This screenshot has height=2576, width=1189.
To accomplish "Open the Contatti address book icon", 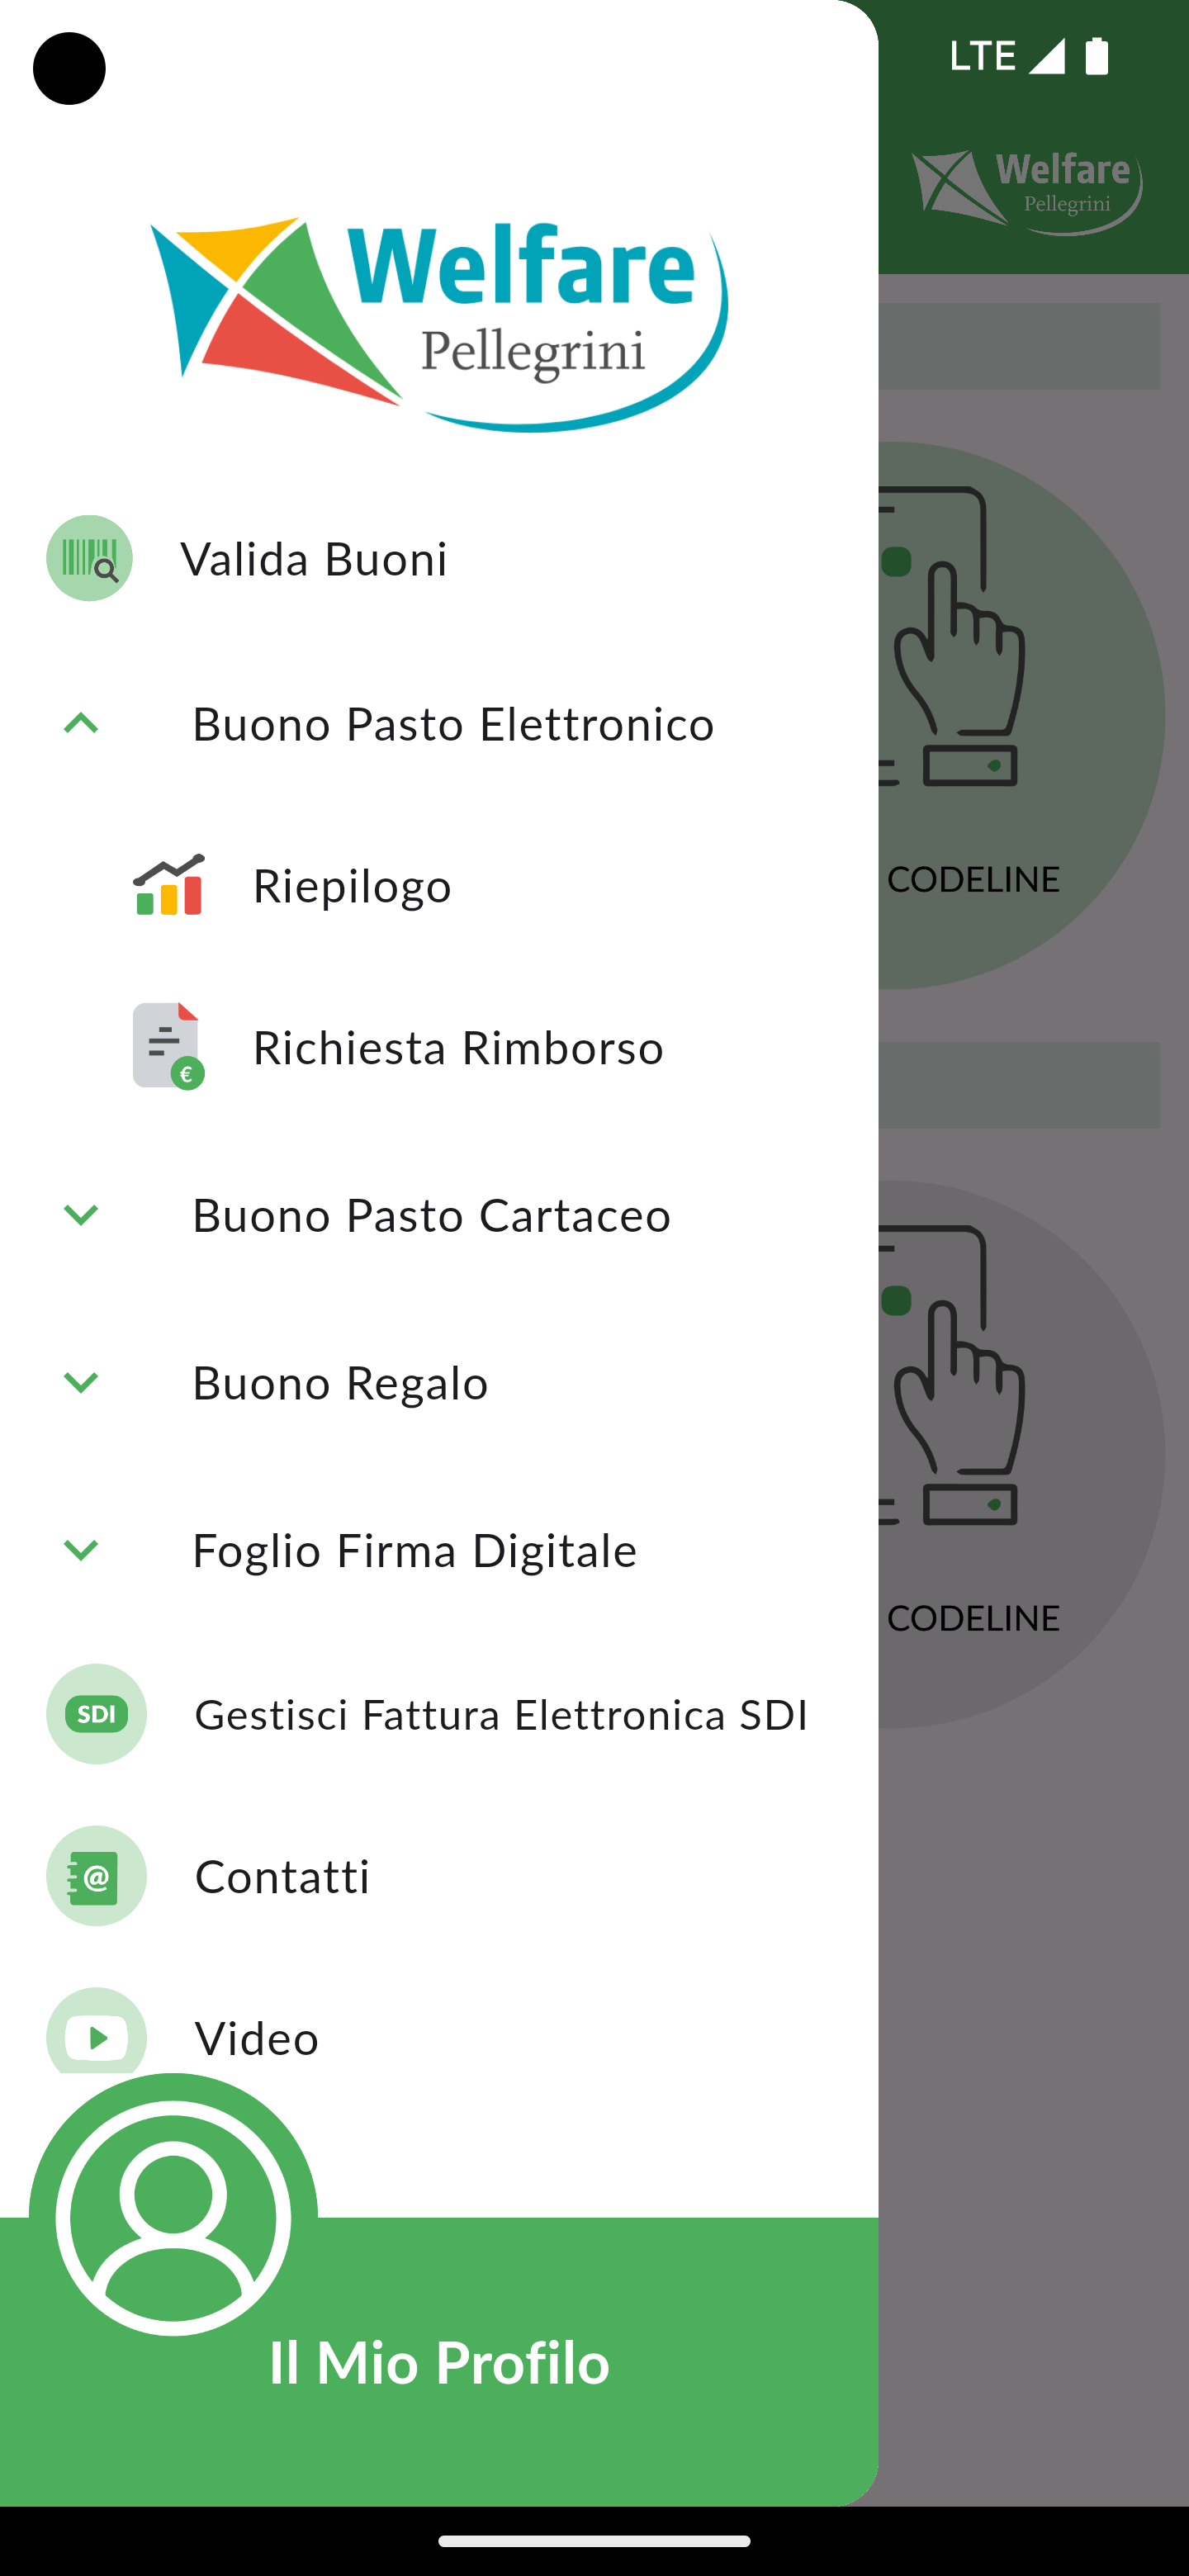I will pyautogui.click(x=96, y=1876).
